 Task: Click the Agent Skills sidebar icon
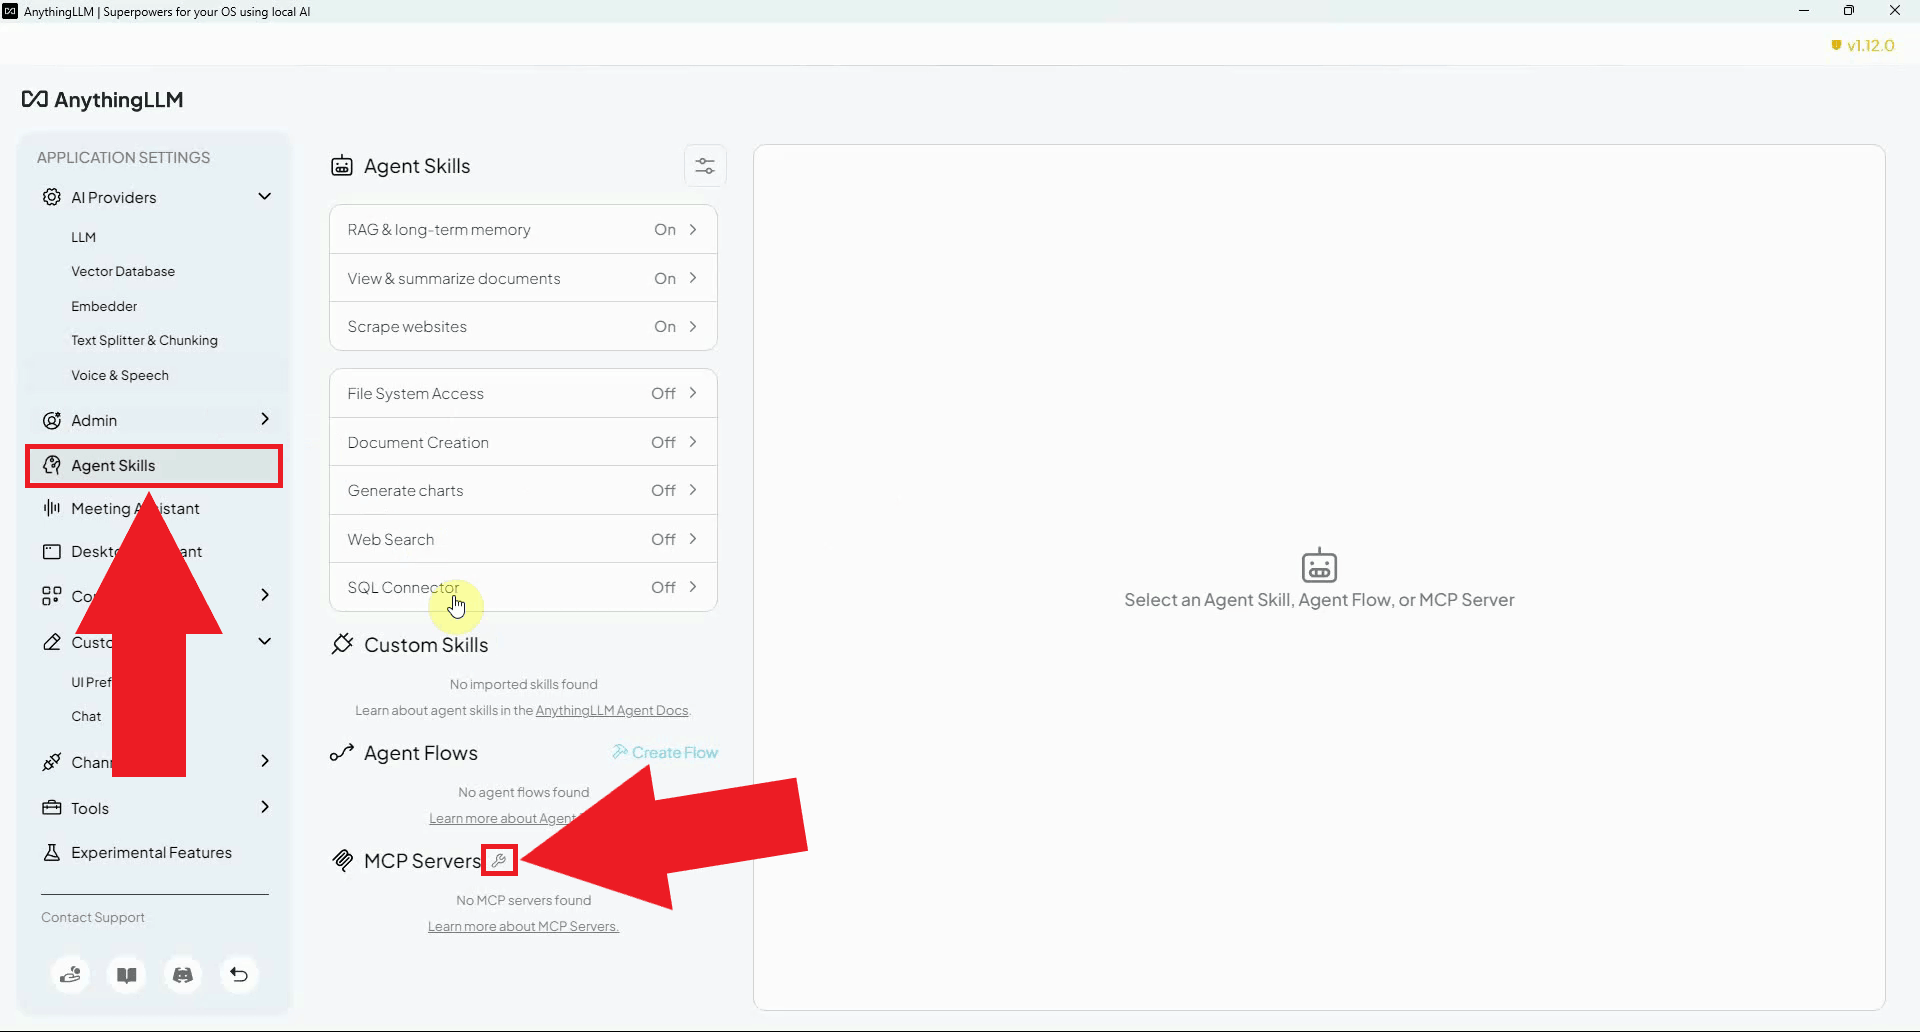click(x=52, y=465)
